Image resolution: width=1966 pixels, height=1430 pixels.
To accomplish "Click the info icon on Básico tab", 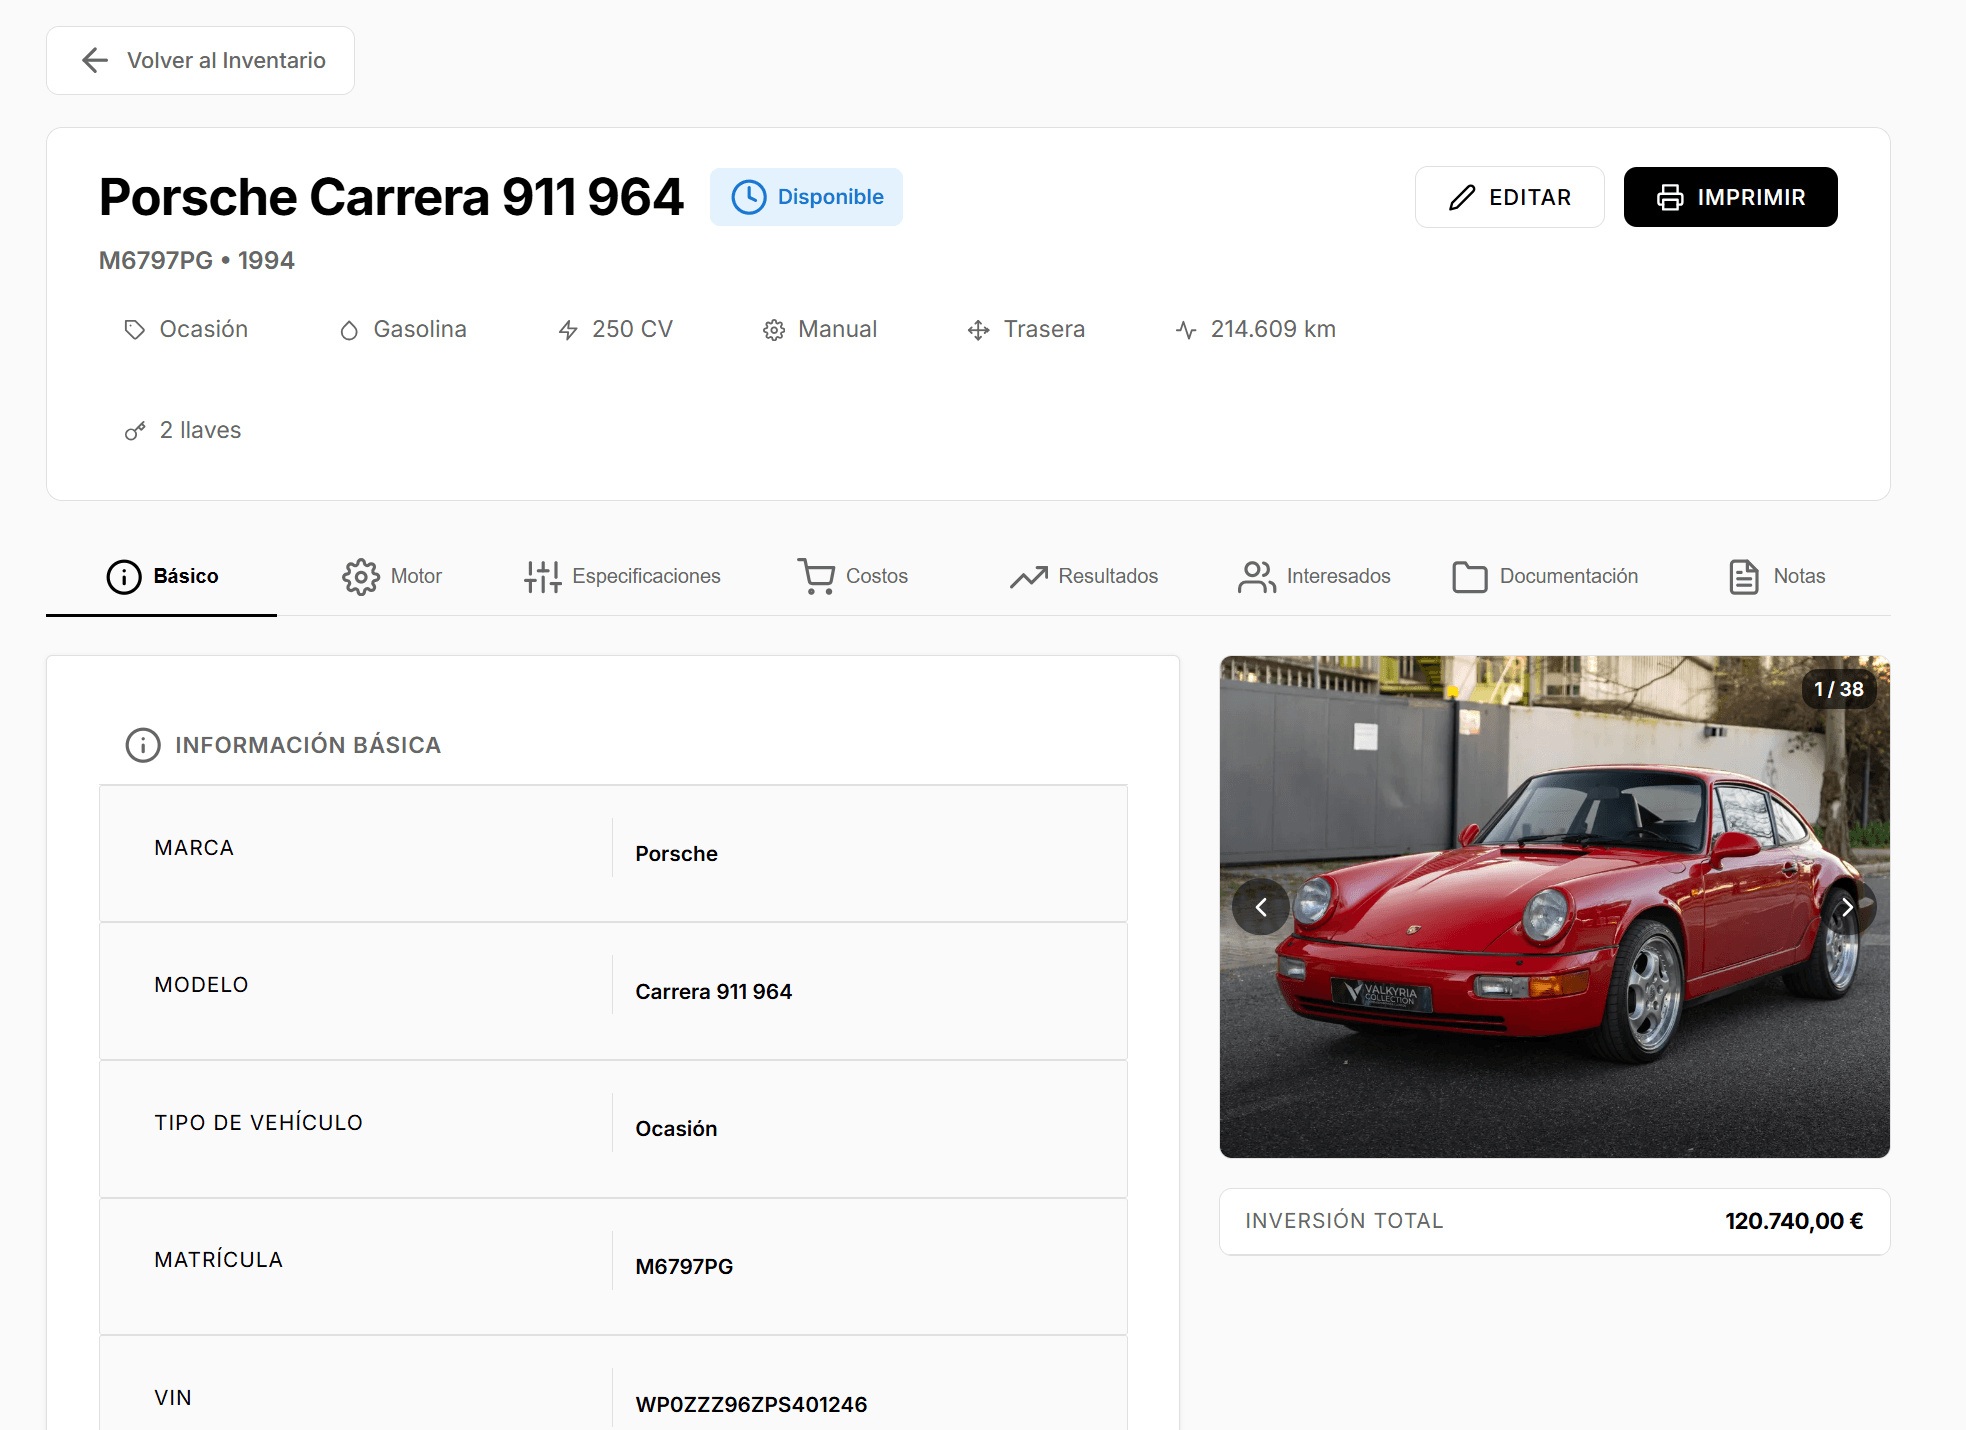I will 124,577.
